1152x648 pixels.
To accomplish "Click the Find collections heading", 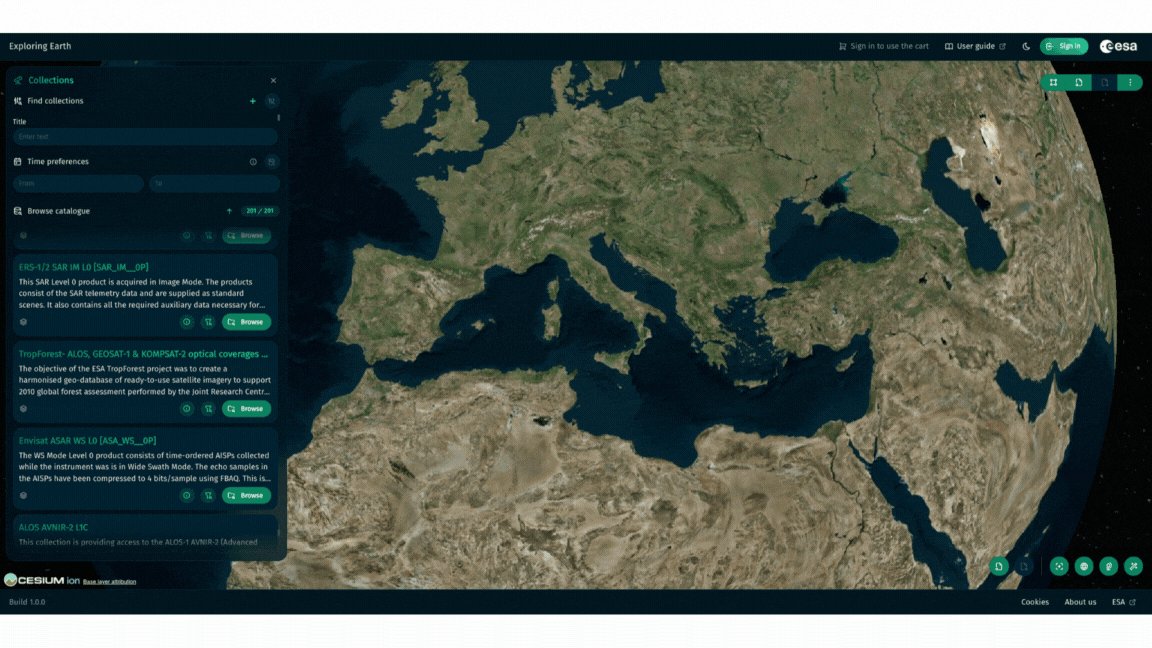I will (x=55, y=101).
